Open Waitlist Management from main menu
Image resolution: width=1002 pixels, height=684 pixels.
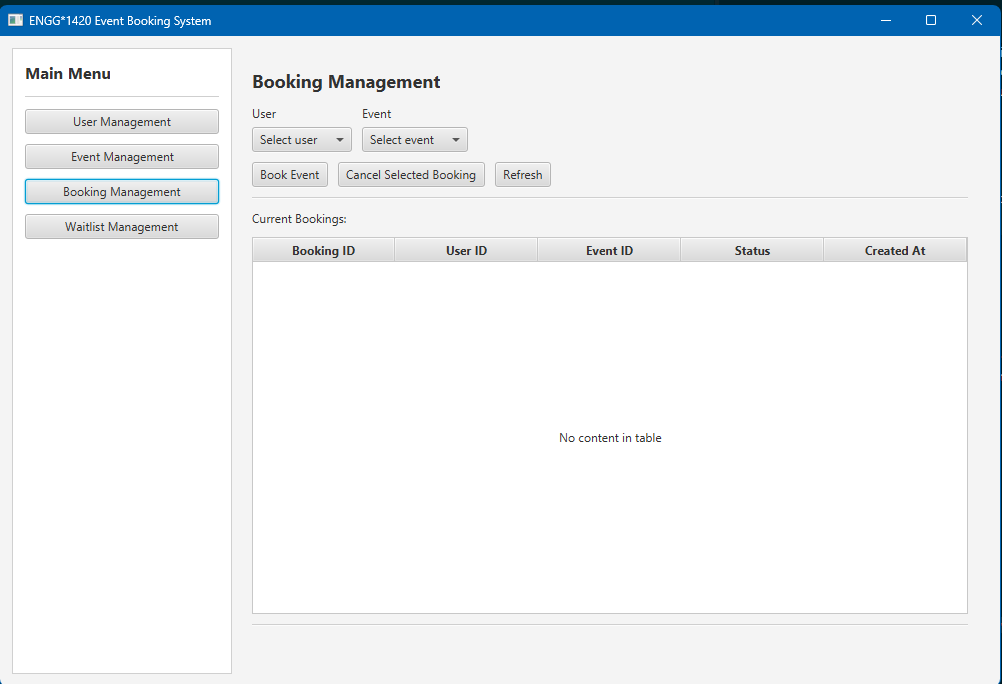click(x=121, y=227)
